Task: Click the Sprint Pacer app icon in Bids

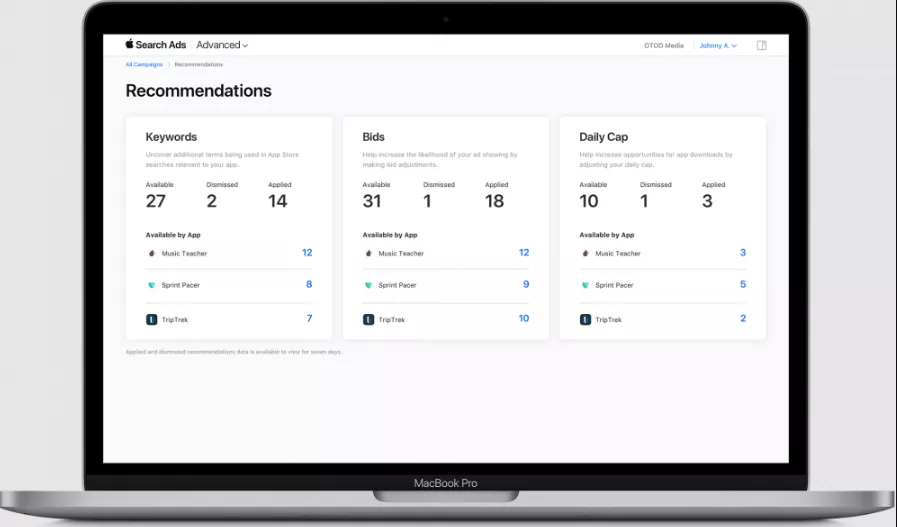Action: coord(368,285)
